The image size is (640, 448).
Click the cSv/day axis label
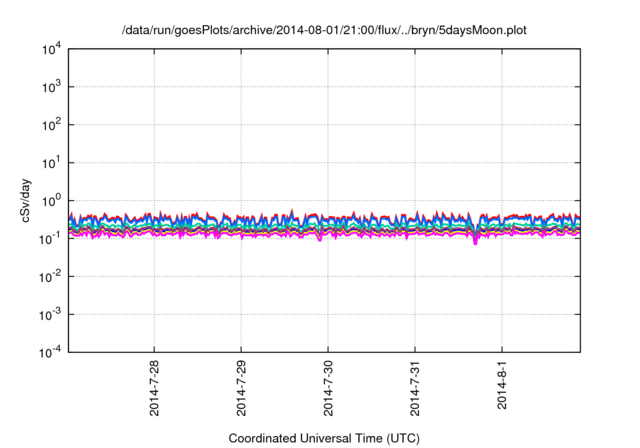pyautogui.click(x=26, y=200)
